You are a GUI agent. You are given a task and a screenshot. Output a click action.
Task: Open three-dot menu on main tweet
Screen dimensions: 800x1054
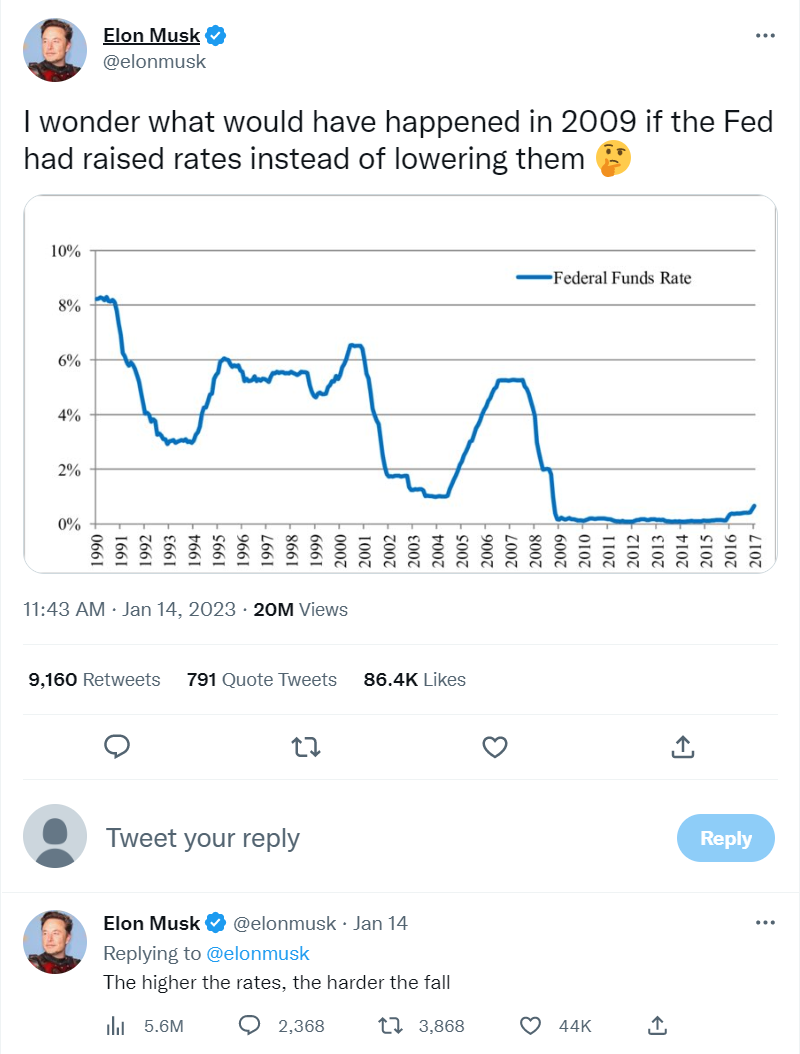pyautogui.click(x=765, y=35)
